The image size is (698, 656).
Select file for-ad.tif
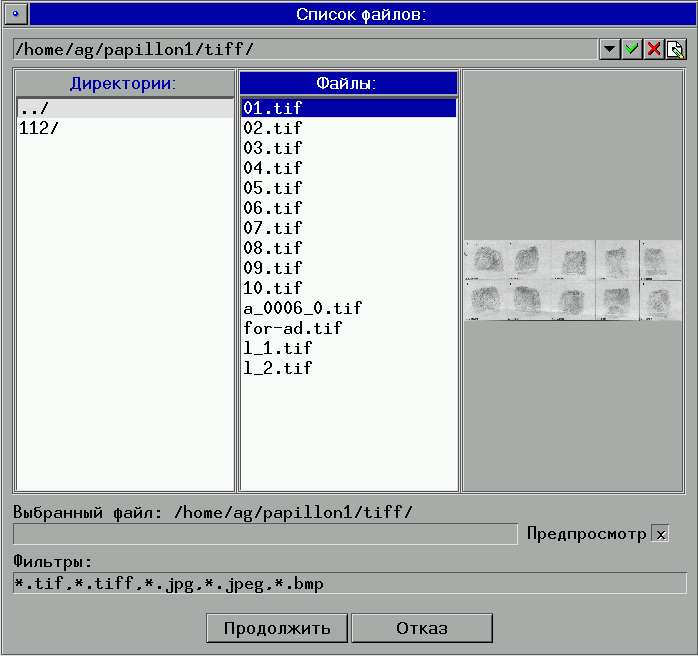(x=349, y=328)
